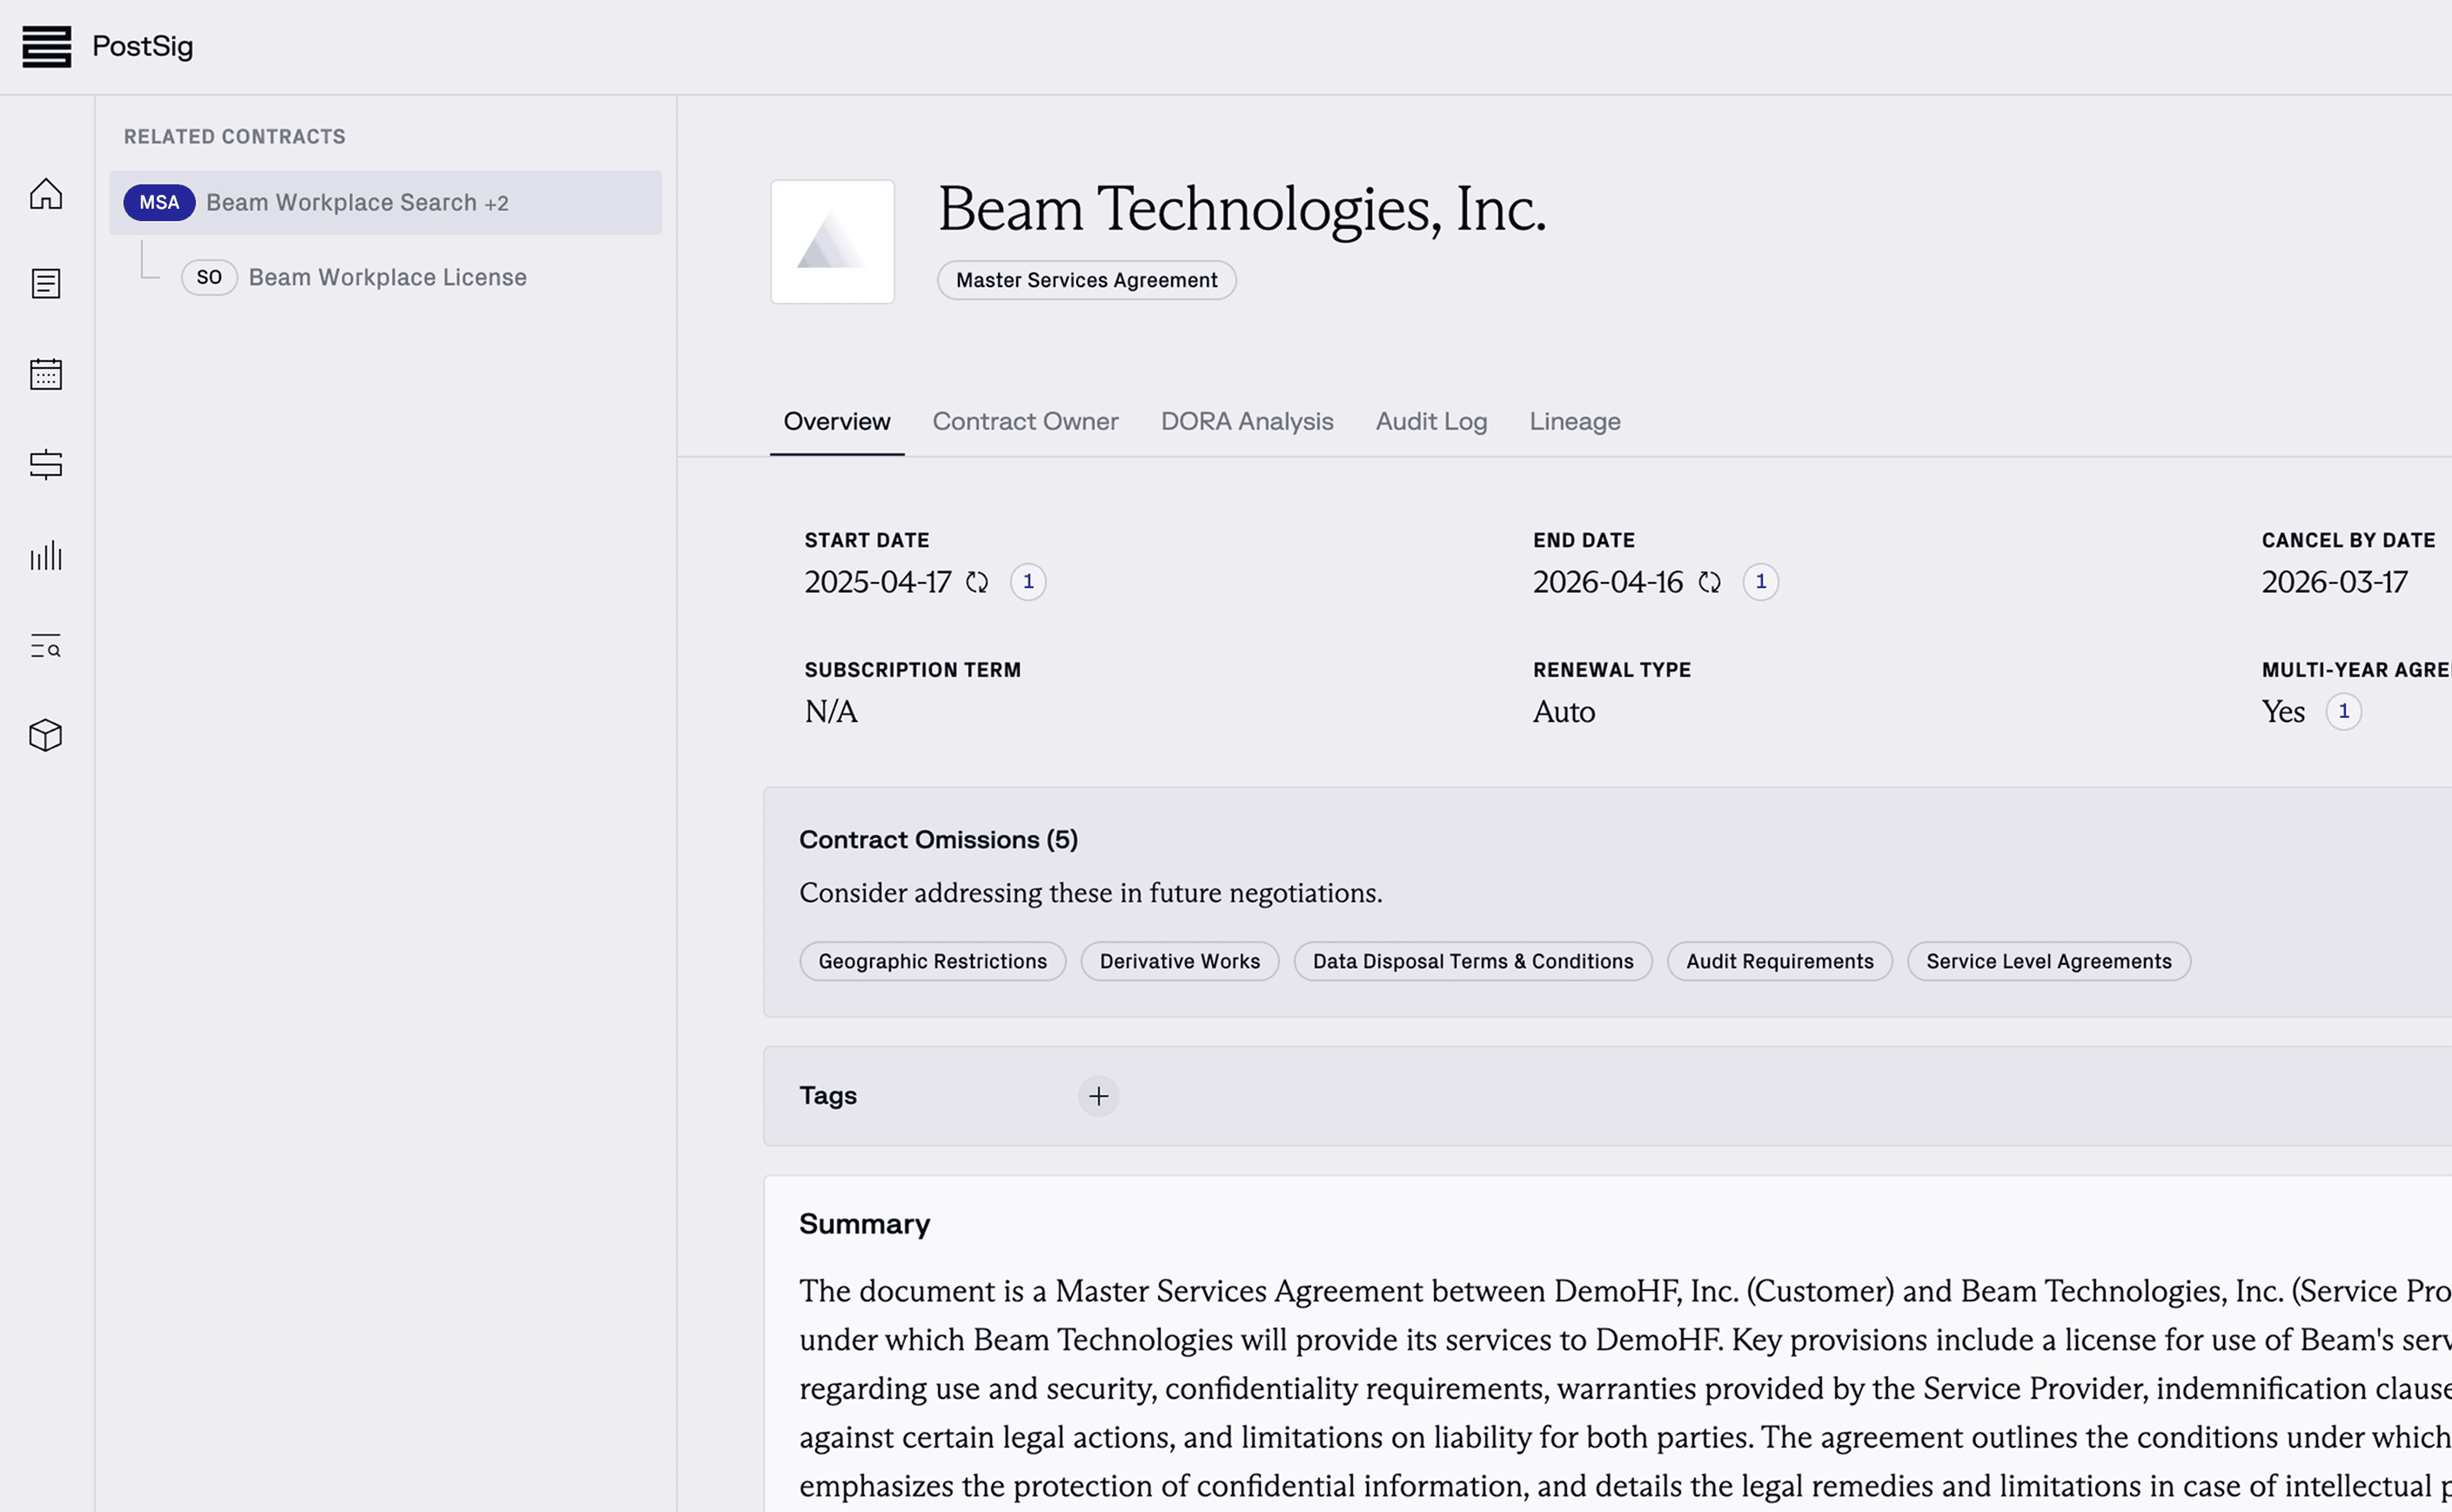Switch to the Audit Log tab

1431,422
